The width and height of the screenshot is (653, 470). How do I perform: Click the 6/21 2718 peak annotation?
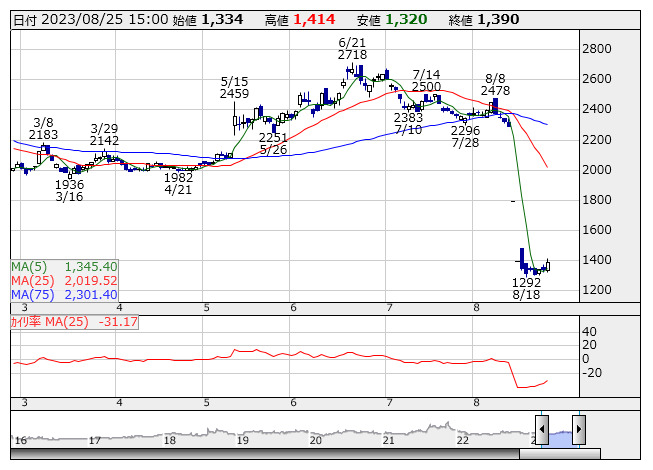click(352, 49)
